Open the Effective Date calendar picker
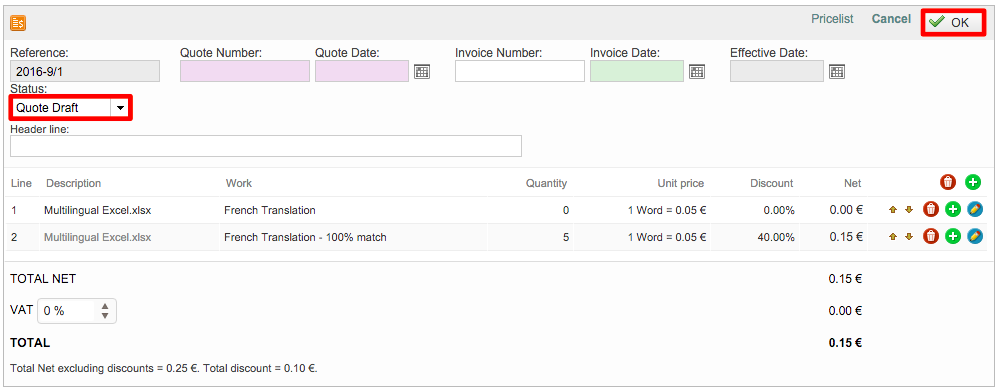This screenshot has width=998, height=391. click(x=836, y=71)
